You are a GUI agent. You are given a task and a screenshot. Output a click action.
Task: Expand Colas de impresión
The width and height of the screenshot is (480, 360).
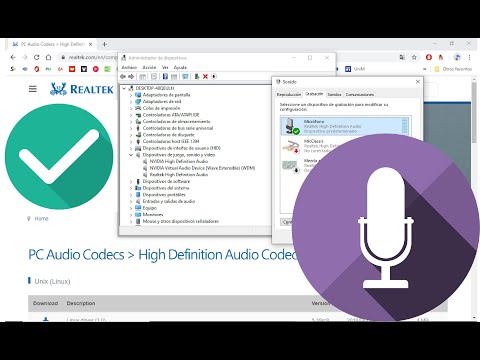131,108
